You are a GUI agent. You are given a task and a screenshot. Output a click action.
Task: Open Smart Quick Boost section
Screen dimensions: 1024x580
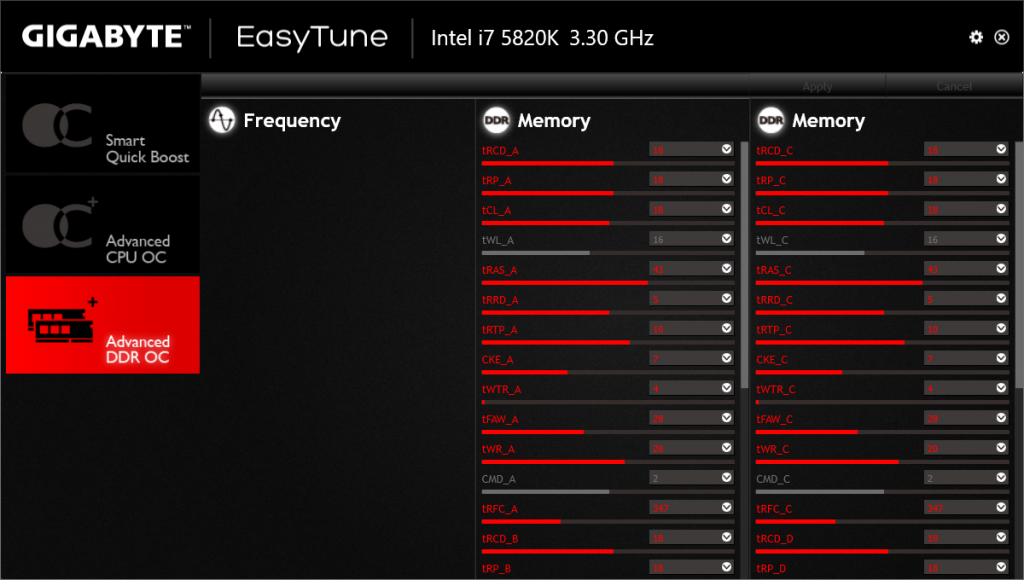(x=103, y=124)
